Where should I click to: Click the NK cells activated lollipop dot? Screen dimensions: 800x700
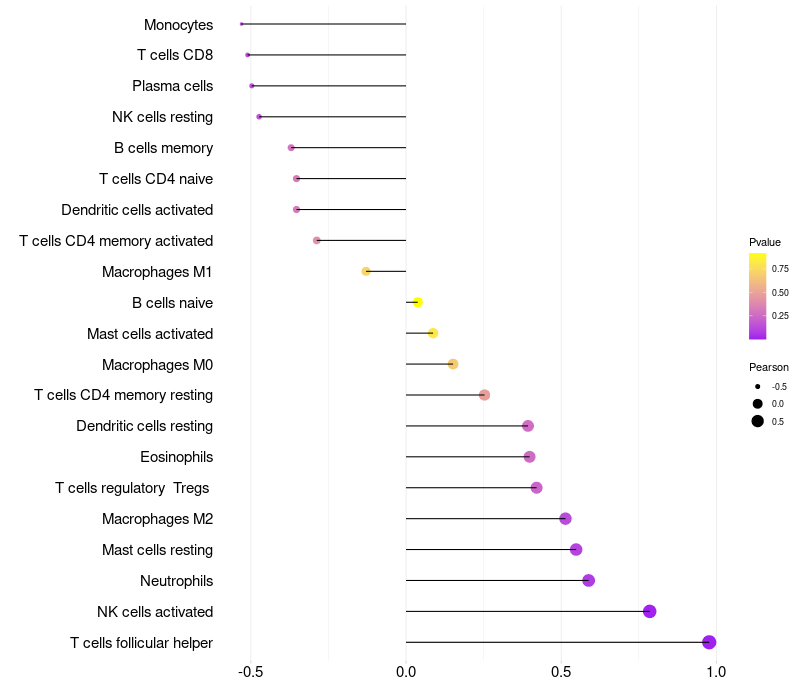[x=649, y=611]
